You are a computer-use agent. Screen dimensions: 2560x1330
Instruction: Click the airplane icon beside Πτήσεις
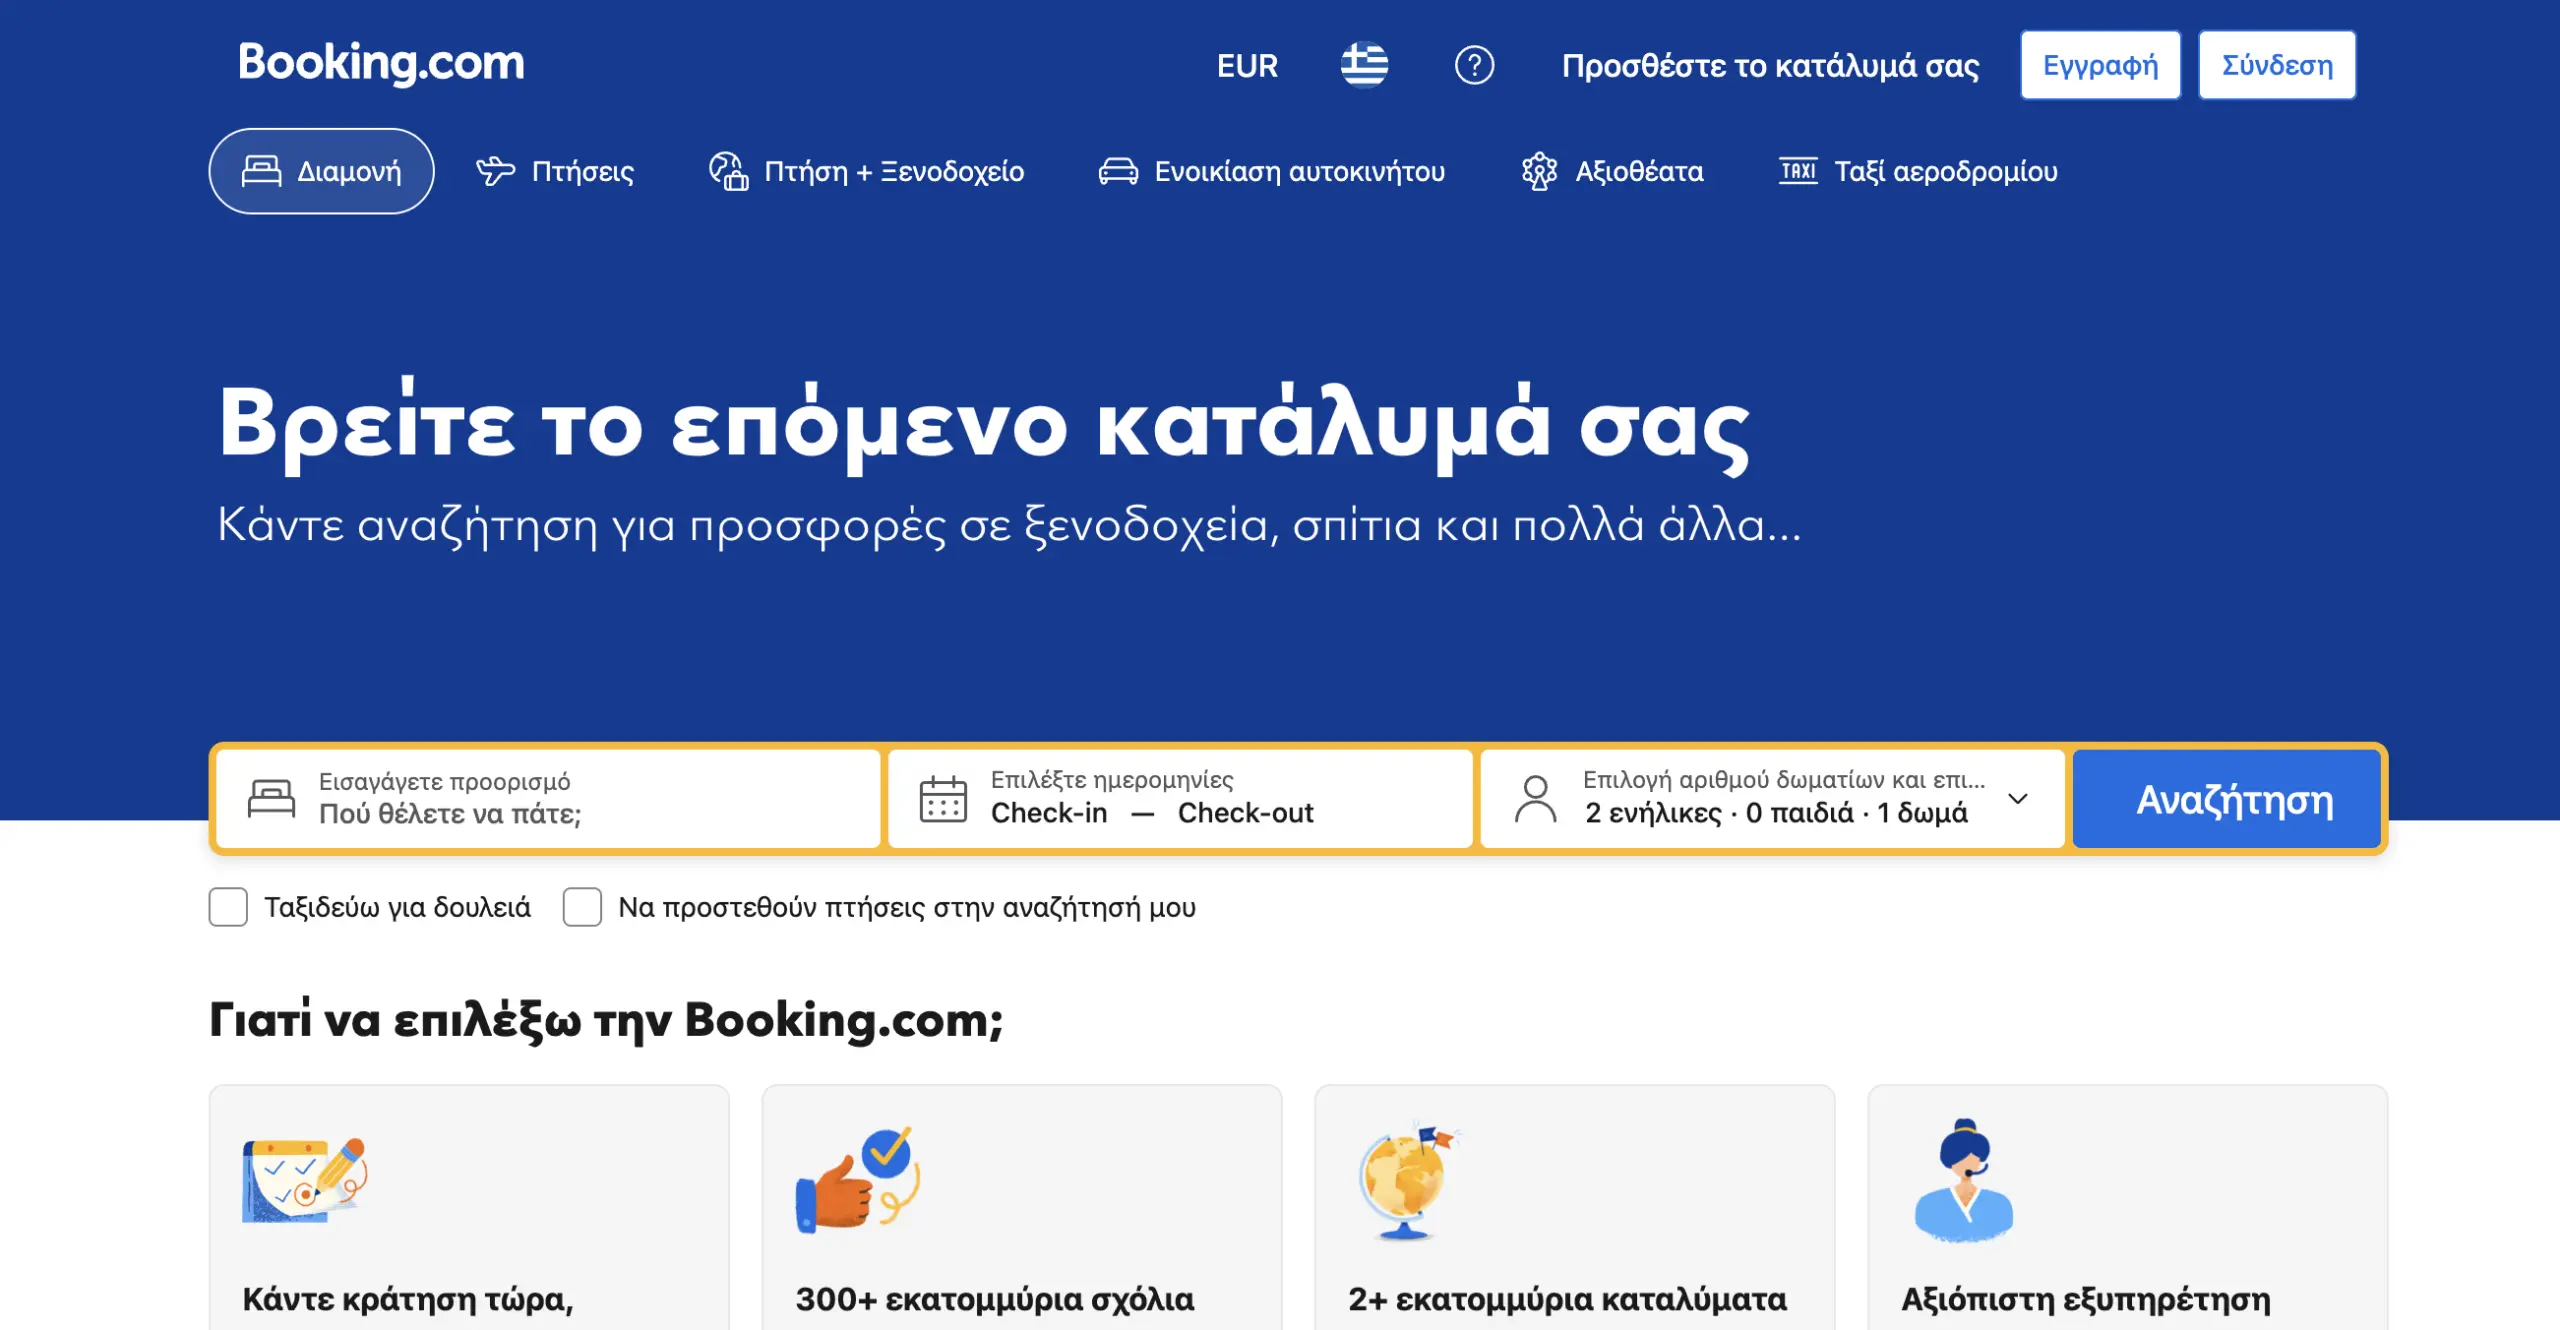point(495,171)
